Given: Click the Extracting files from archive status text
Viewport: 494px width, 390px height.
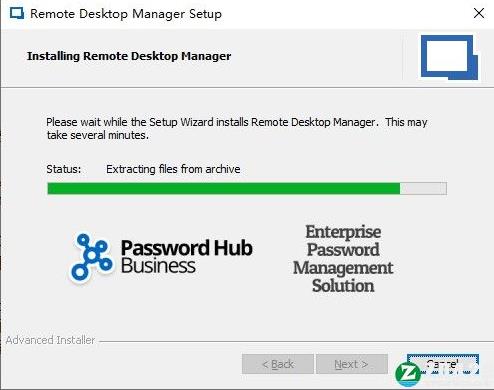Looking at the screenshot, I should (x=173, y=169).
